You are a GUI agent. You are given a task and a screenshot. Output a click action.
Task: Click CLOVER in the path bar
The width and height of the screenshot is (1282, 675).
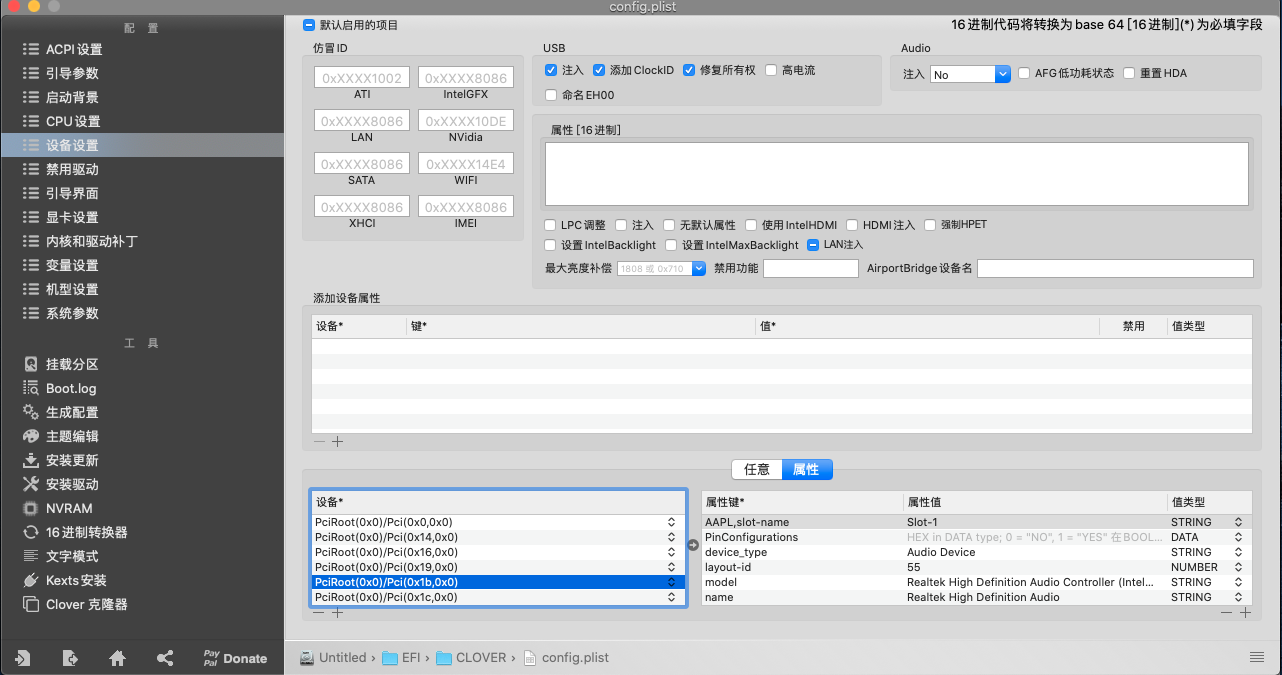[472, 658]
